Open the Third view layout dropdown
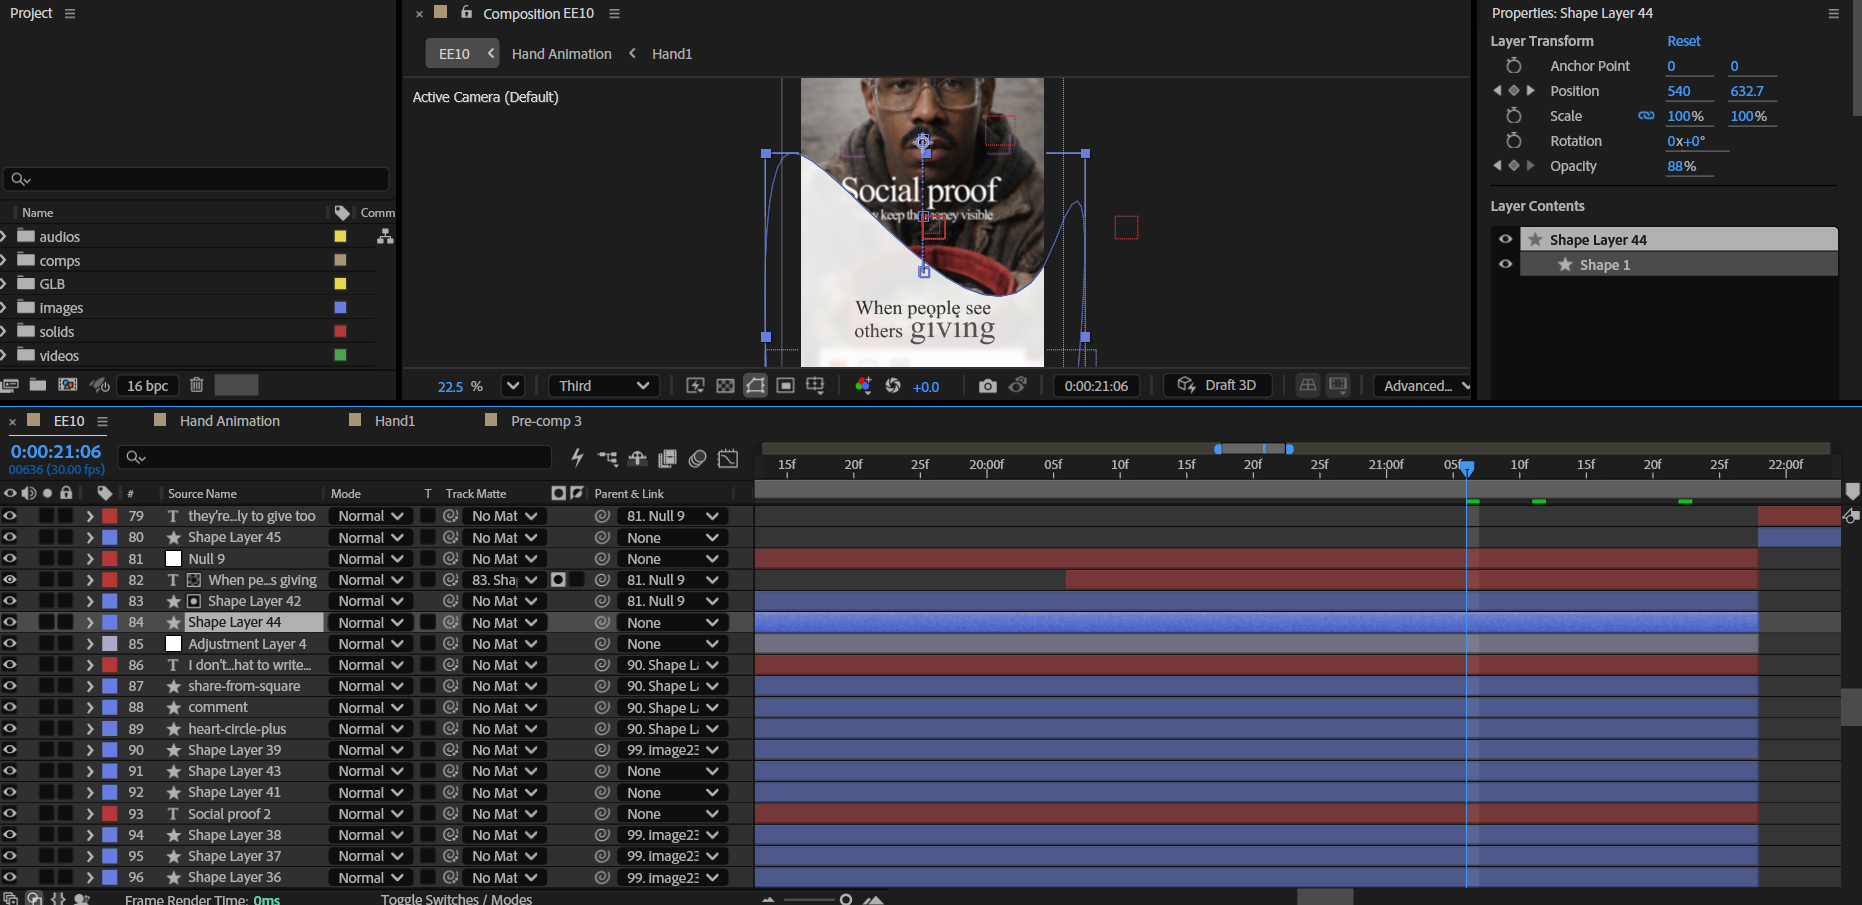Viewport: 1862px width, 905px height. (603, 386)
